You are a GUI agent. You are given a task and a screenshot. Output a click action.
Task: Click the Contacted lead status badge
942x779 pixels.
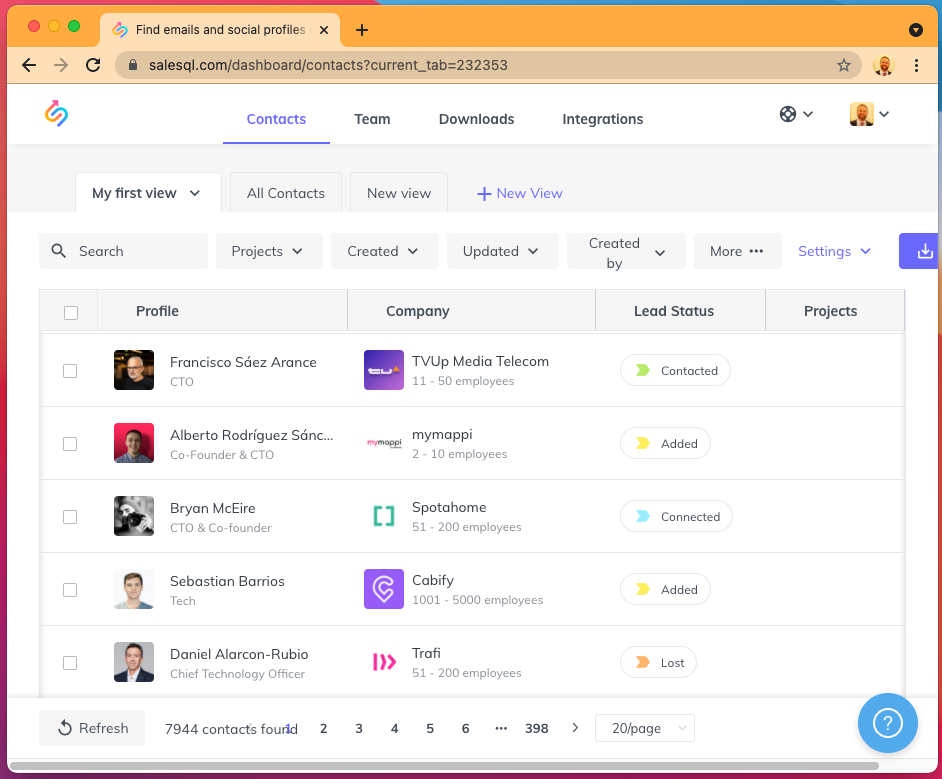[x=675, y=369]
